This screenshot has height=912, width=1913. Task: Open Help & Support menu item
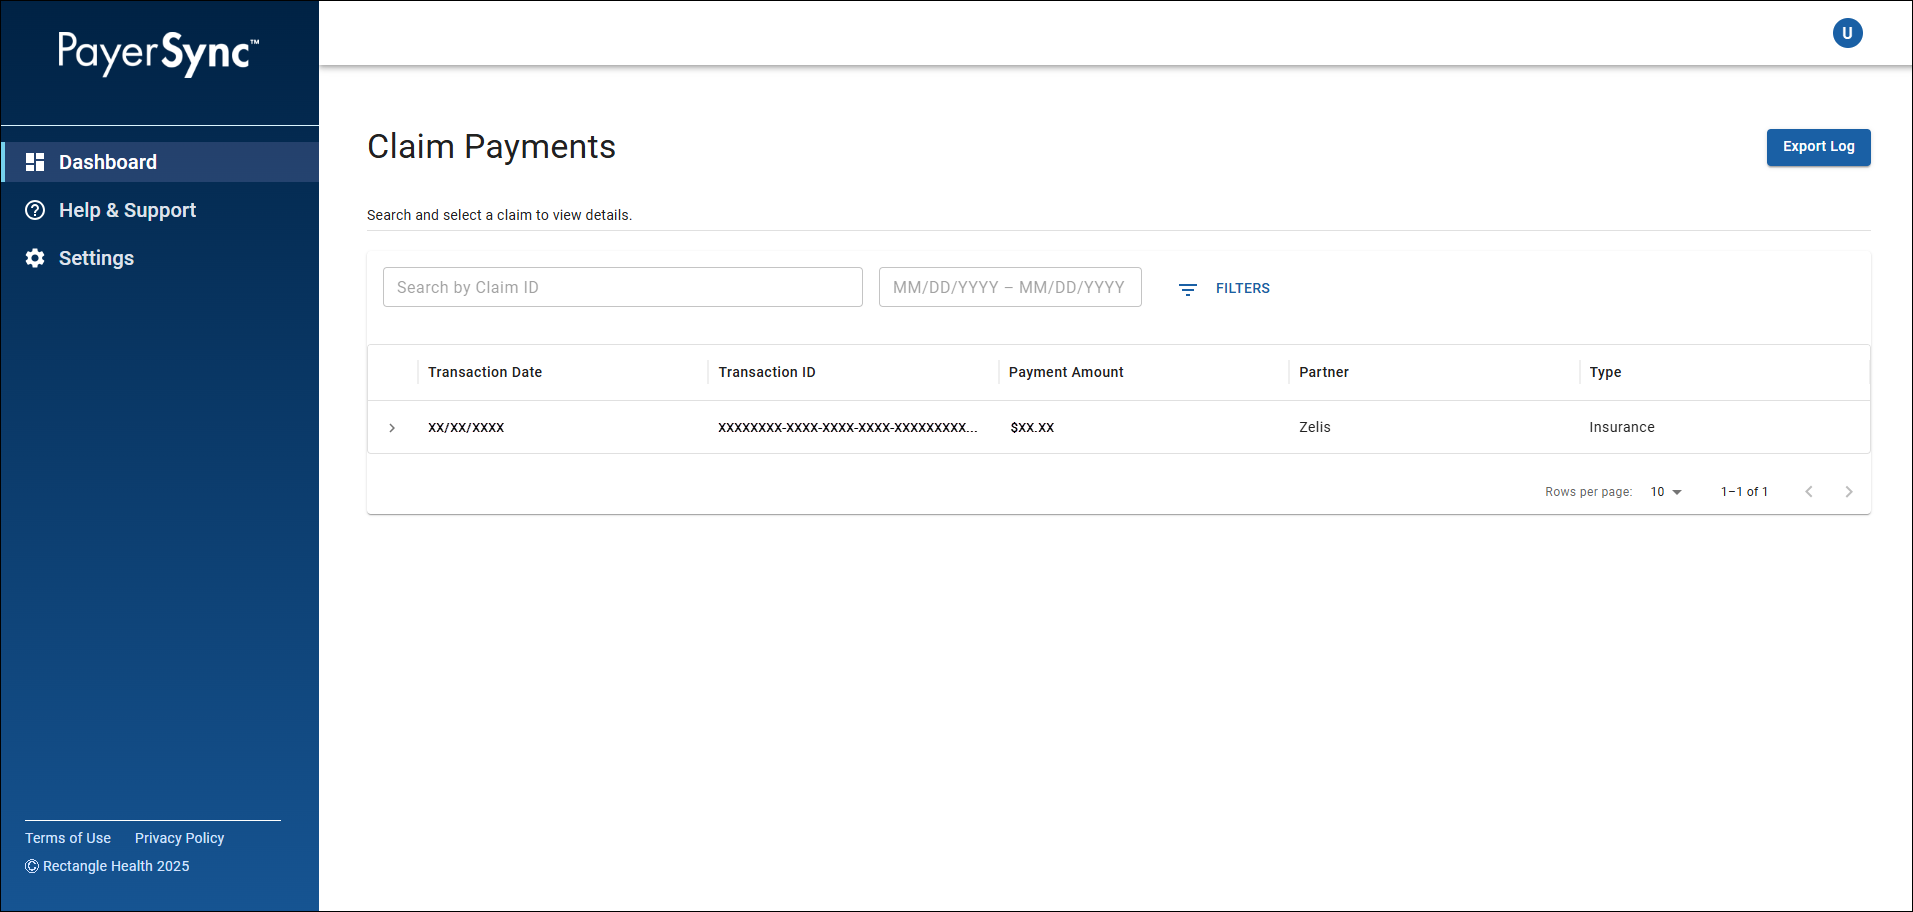(x=160, y=210)
